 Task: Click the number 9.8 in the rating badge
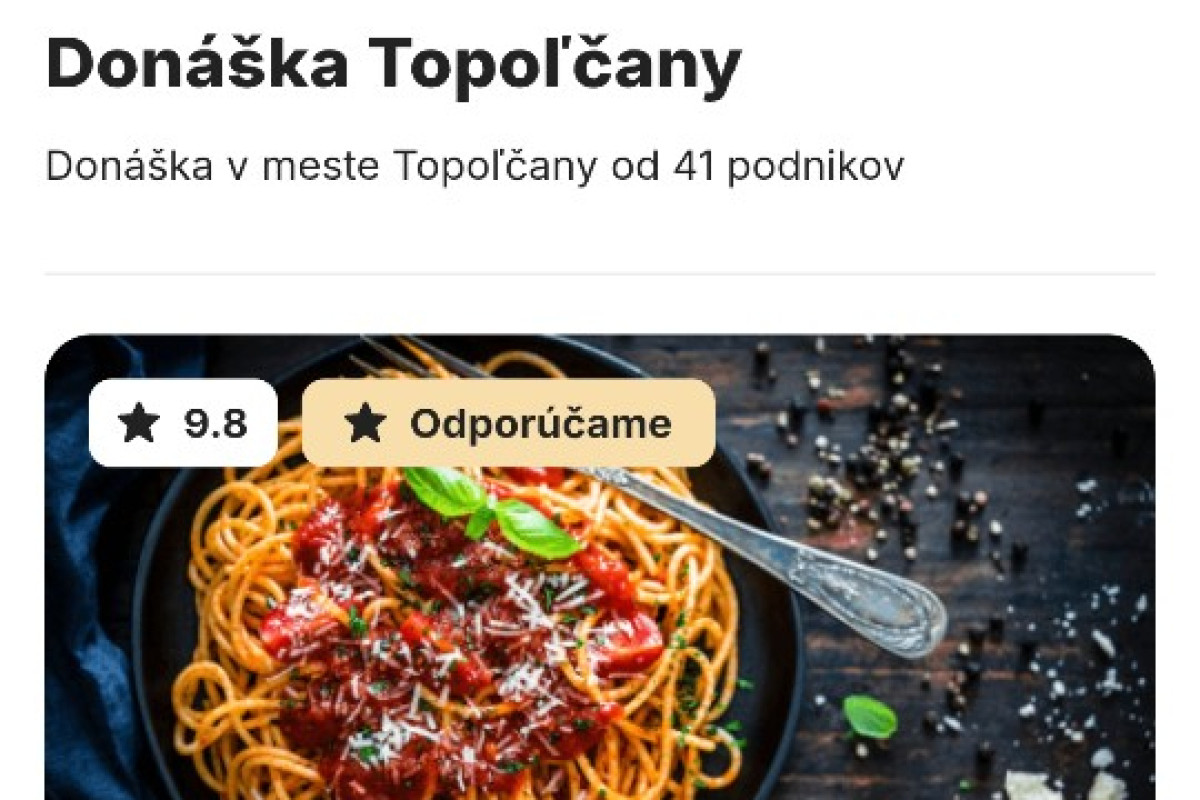(x=215, y=424)
